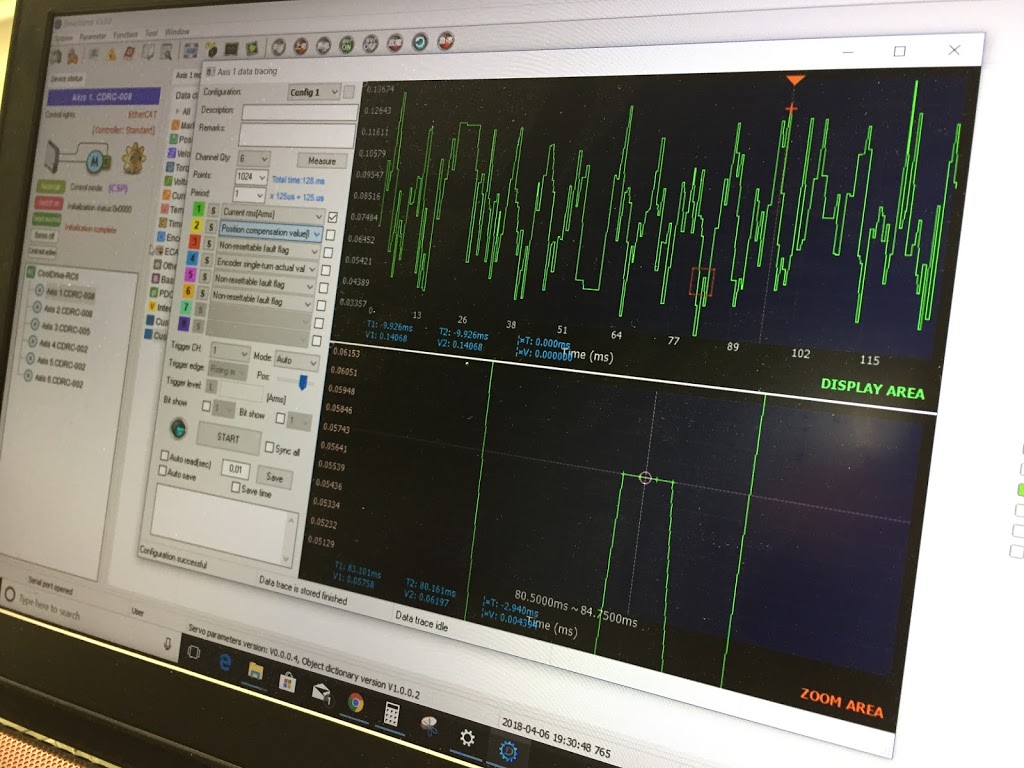Open the Channel Qty dropdown
The image size is (1024, 768).
[x=253, y=159]
